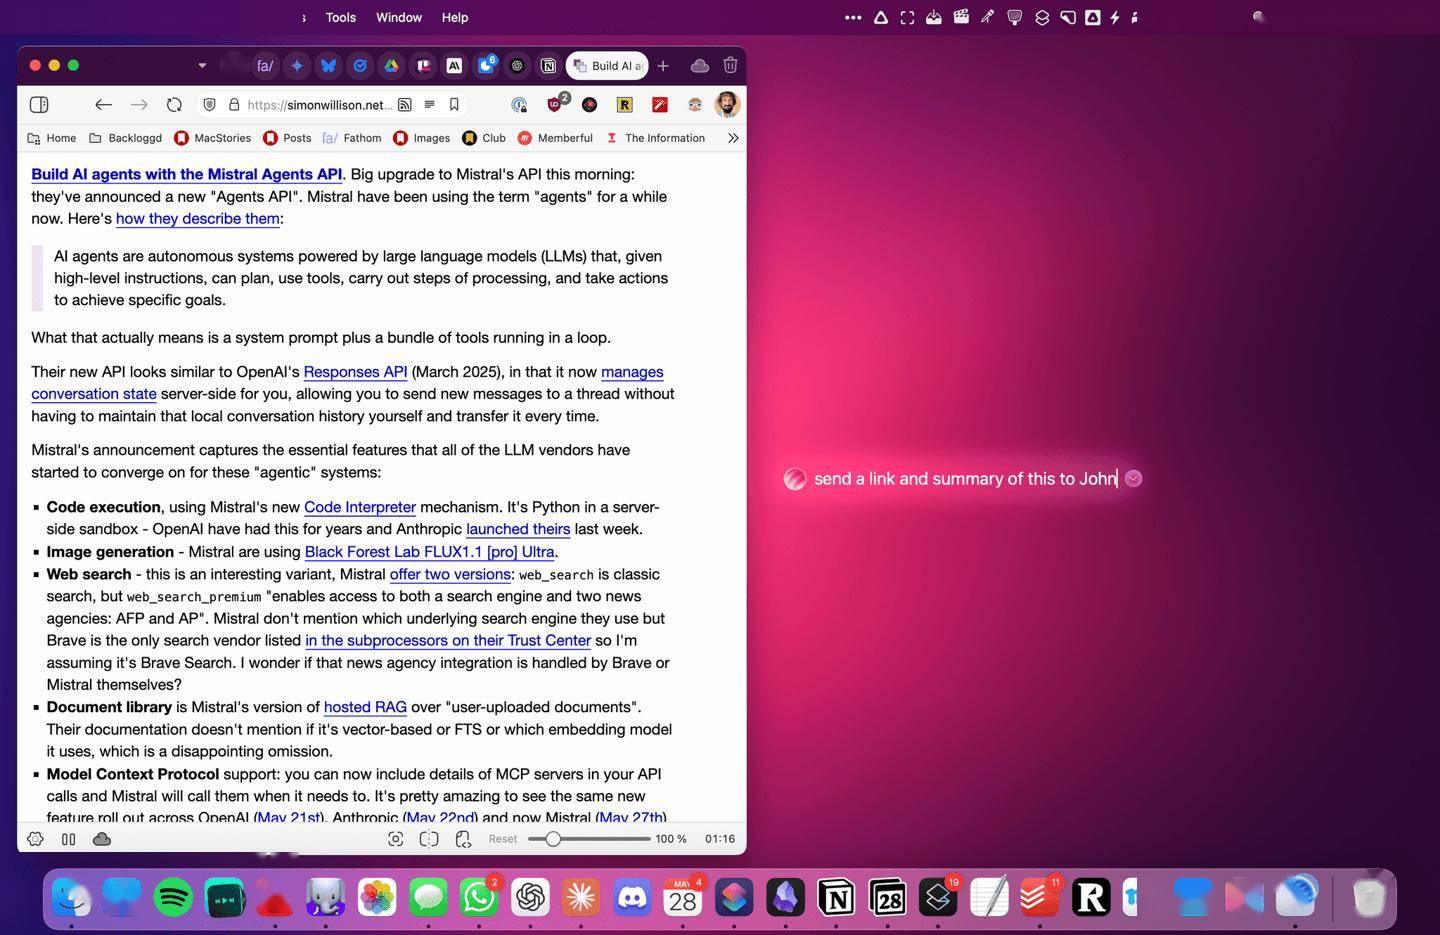Expand the tab bar dropdown arrow

click(x=202, y=66)
